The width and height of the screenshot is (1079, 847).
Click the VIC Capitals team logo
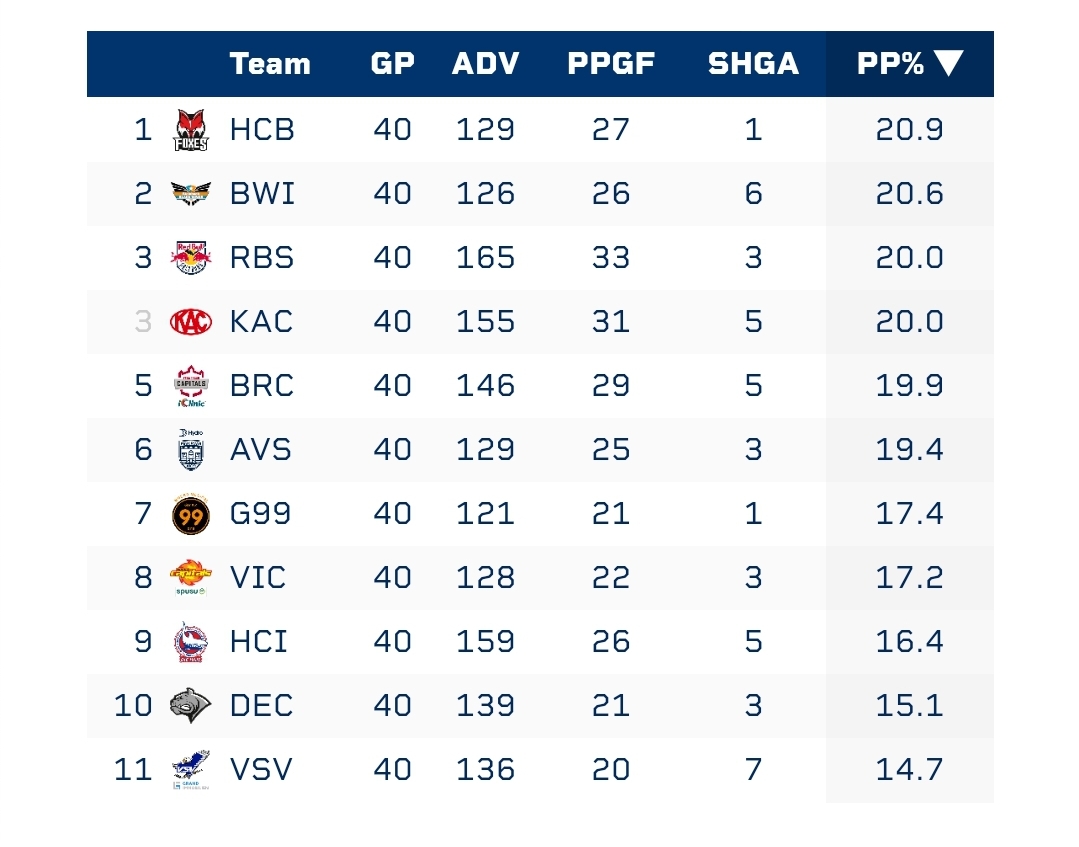[191, 578]
